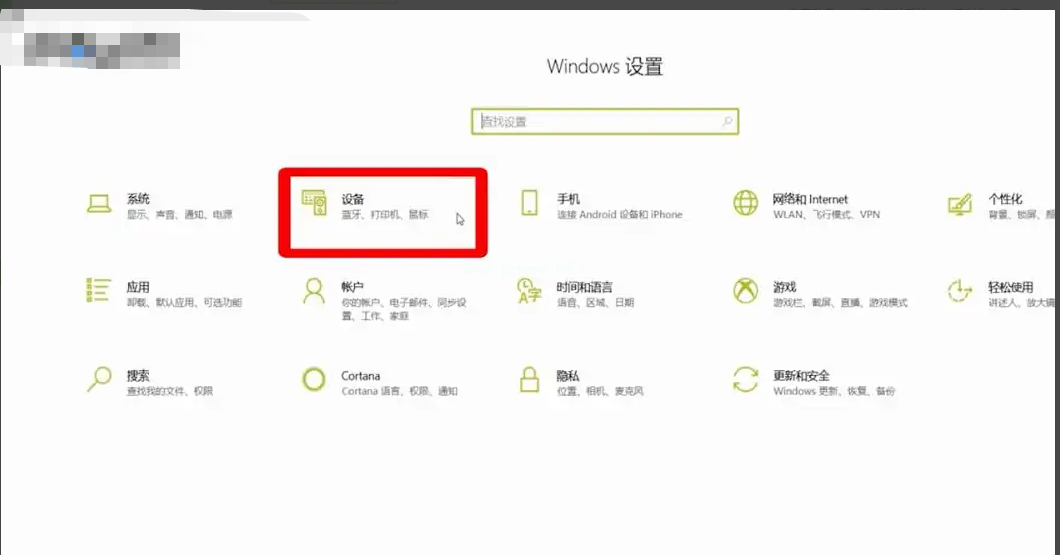This screenshot has height=555, width=1060.
Task: Click the globe icon for 网络和 Internet
Action: [746, 203]
